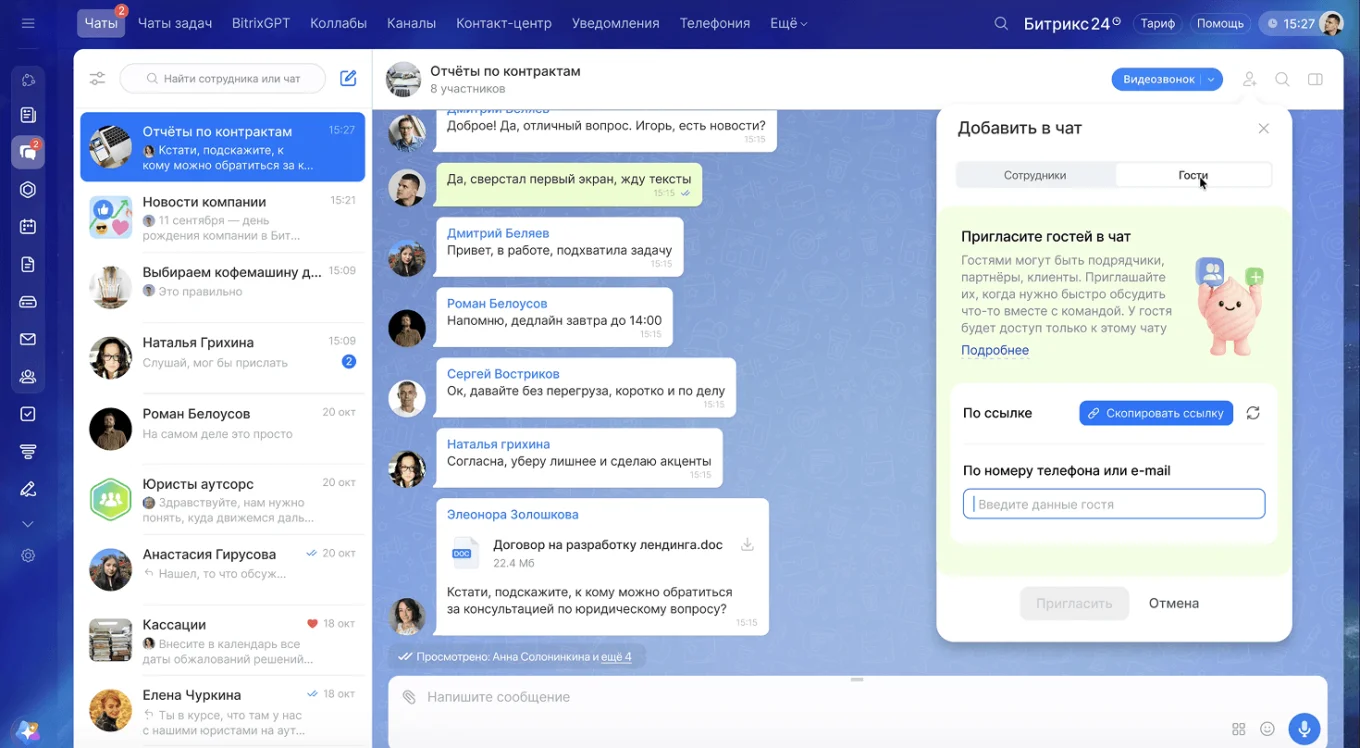This screenshot has width=1360, height=748.
Task: Open the user profile avatar top right
Action: 1330,24
